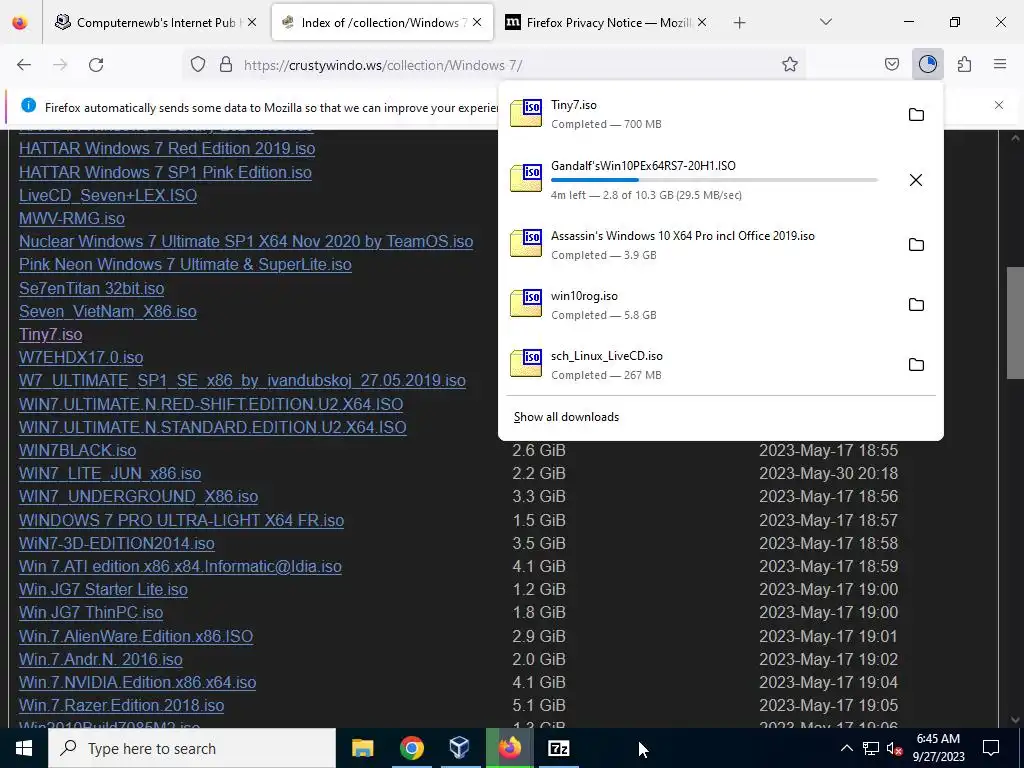Open HATTAR Windows 7 Red Edition 2019.iso link
The height and width of the screenshot is (768, 1024).
click(167, 148)
